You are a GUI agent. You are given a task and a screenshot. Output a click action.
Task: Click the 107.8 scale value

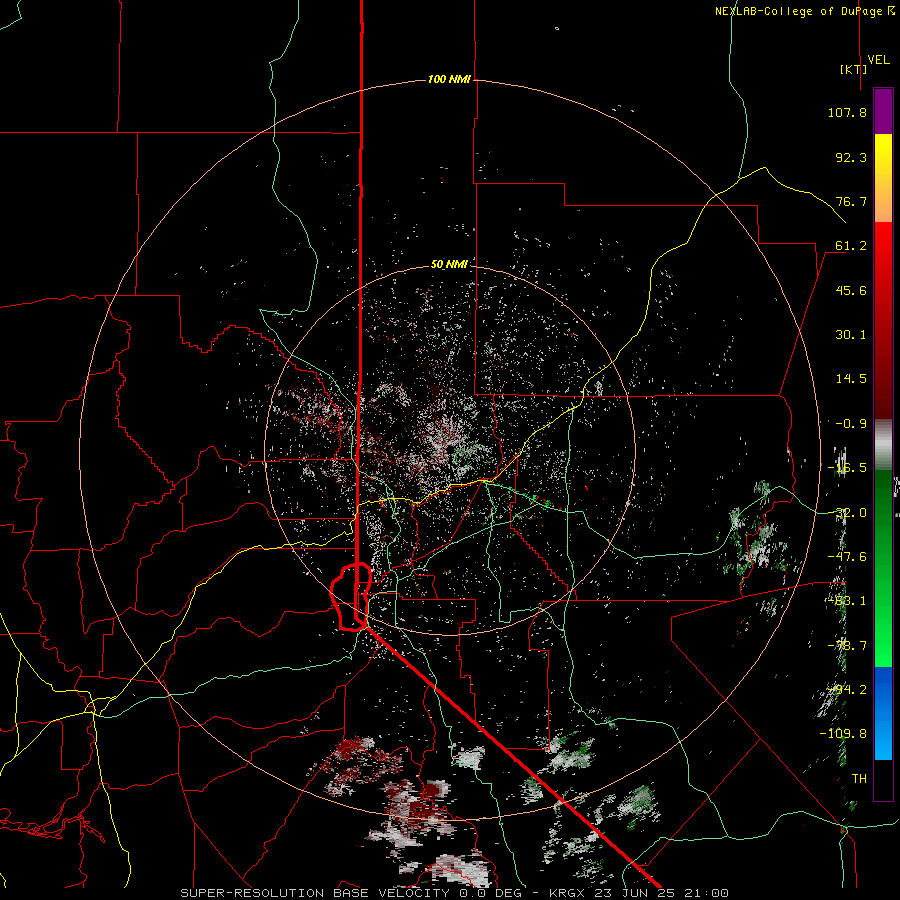[847, 112]
